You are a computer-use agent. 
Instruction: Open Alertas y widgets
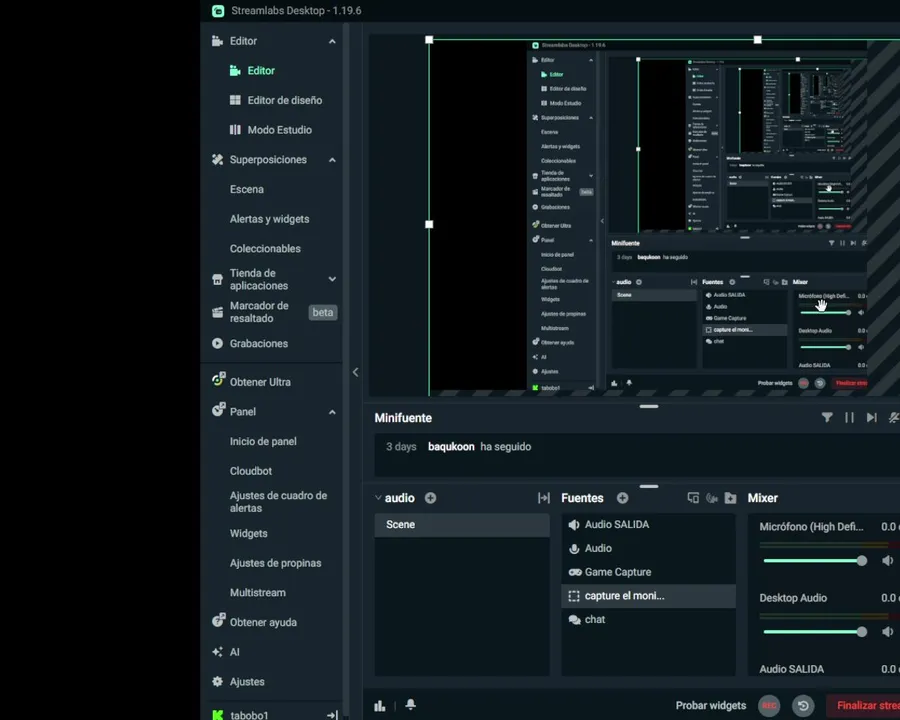tap(269, 219)
